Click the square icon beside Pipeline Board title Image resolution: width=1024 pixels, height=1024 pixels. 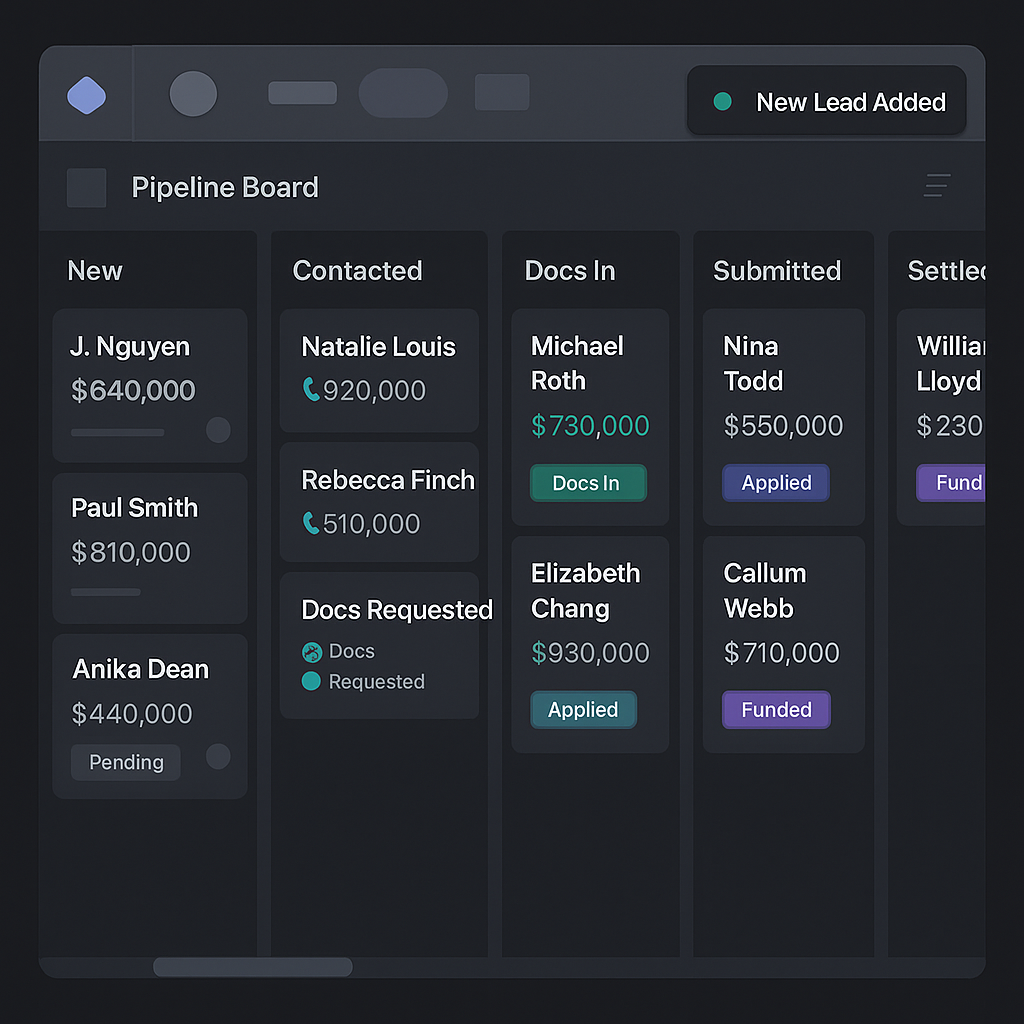coord(86,188)
